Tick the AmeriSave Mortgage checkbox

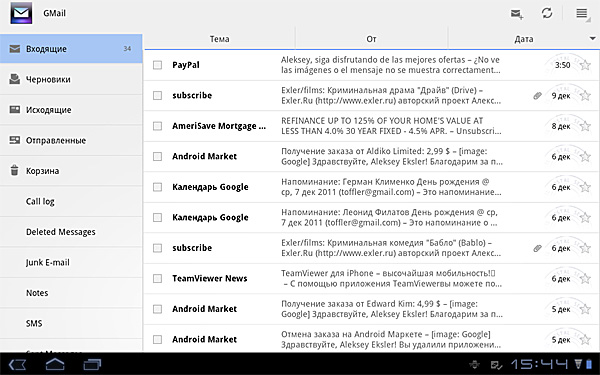tap(157, 126)
